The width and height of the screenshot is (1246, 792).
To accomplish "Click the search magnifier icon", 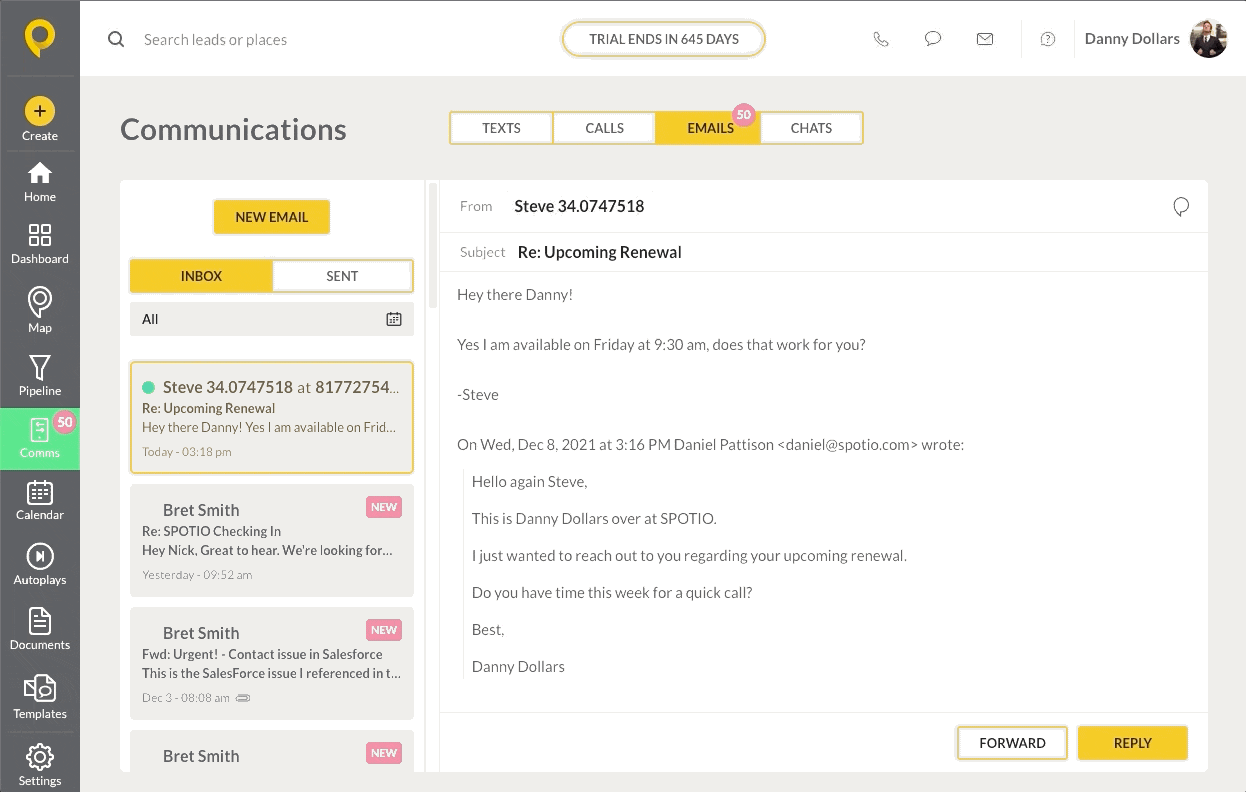I will tap(116, 40).
